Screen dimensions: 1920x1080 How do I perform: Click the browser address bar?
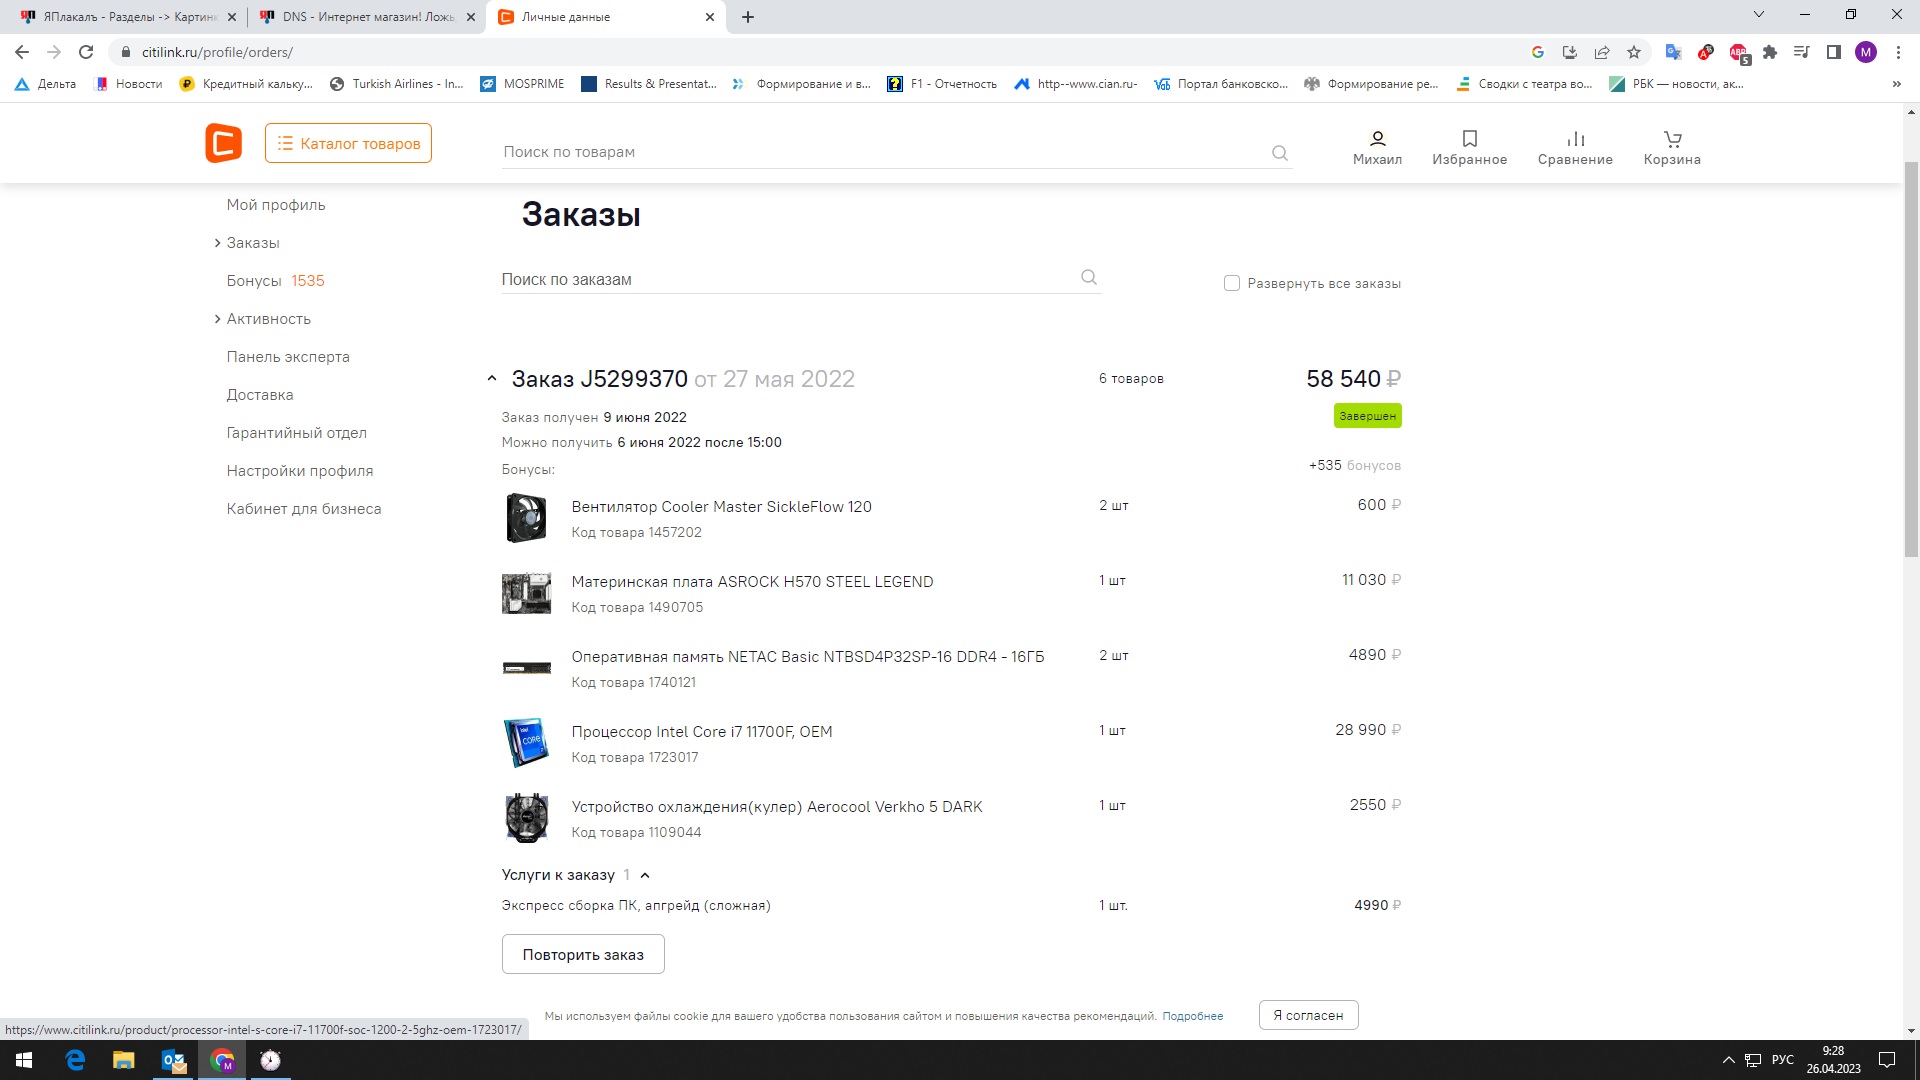[x=820, y=52]
